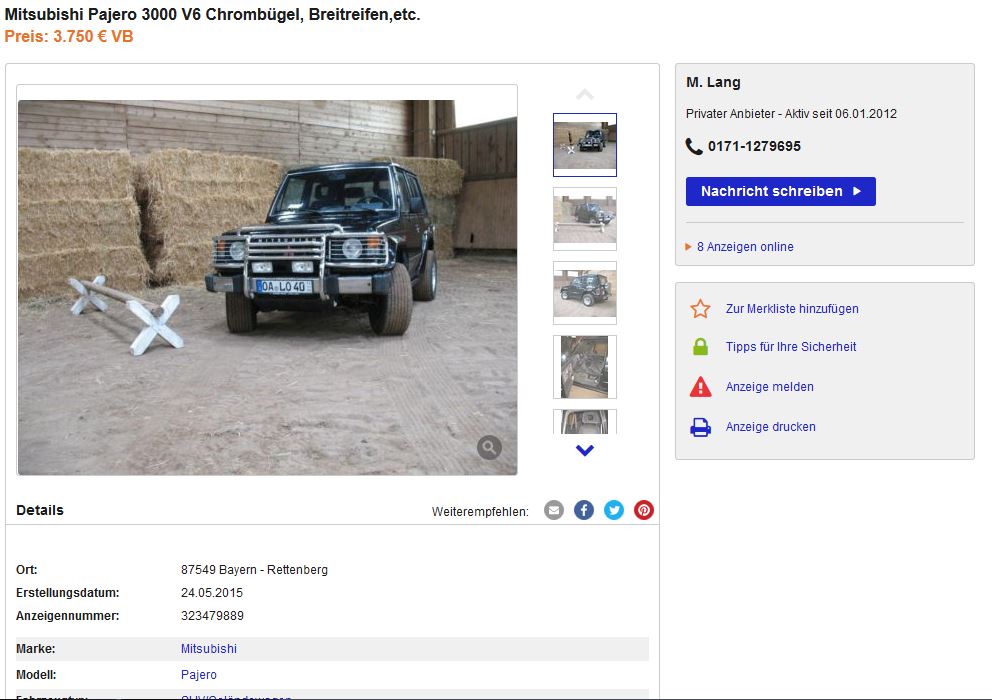The width and height of the screenshot is (992, 700).
Task: Open Tipps für Ihre Sicherheit link
Action: pyautogui.click(x=791, y=347)
